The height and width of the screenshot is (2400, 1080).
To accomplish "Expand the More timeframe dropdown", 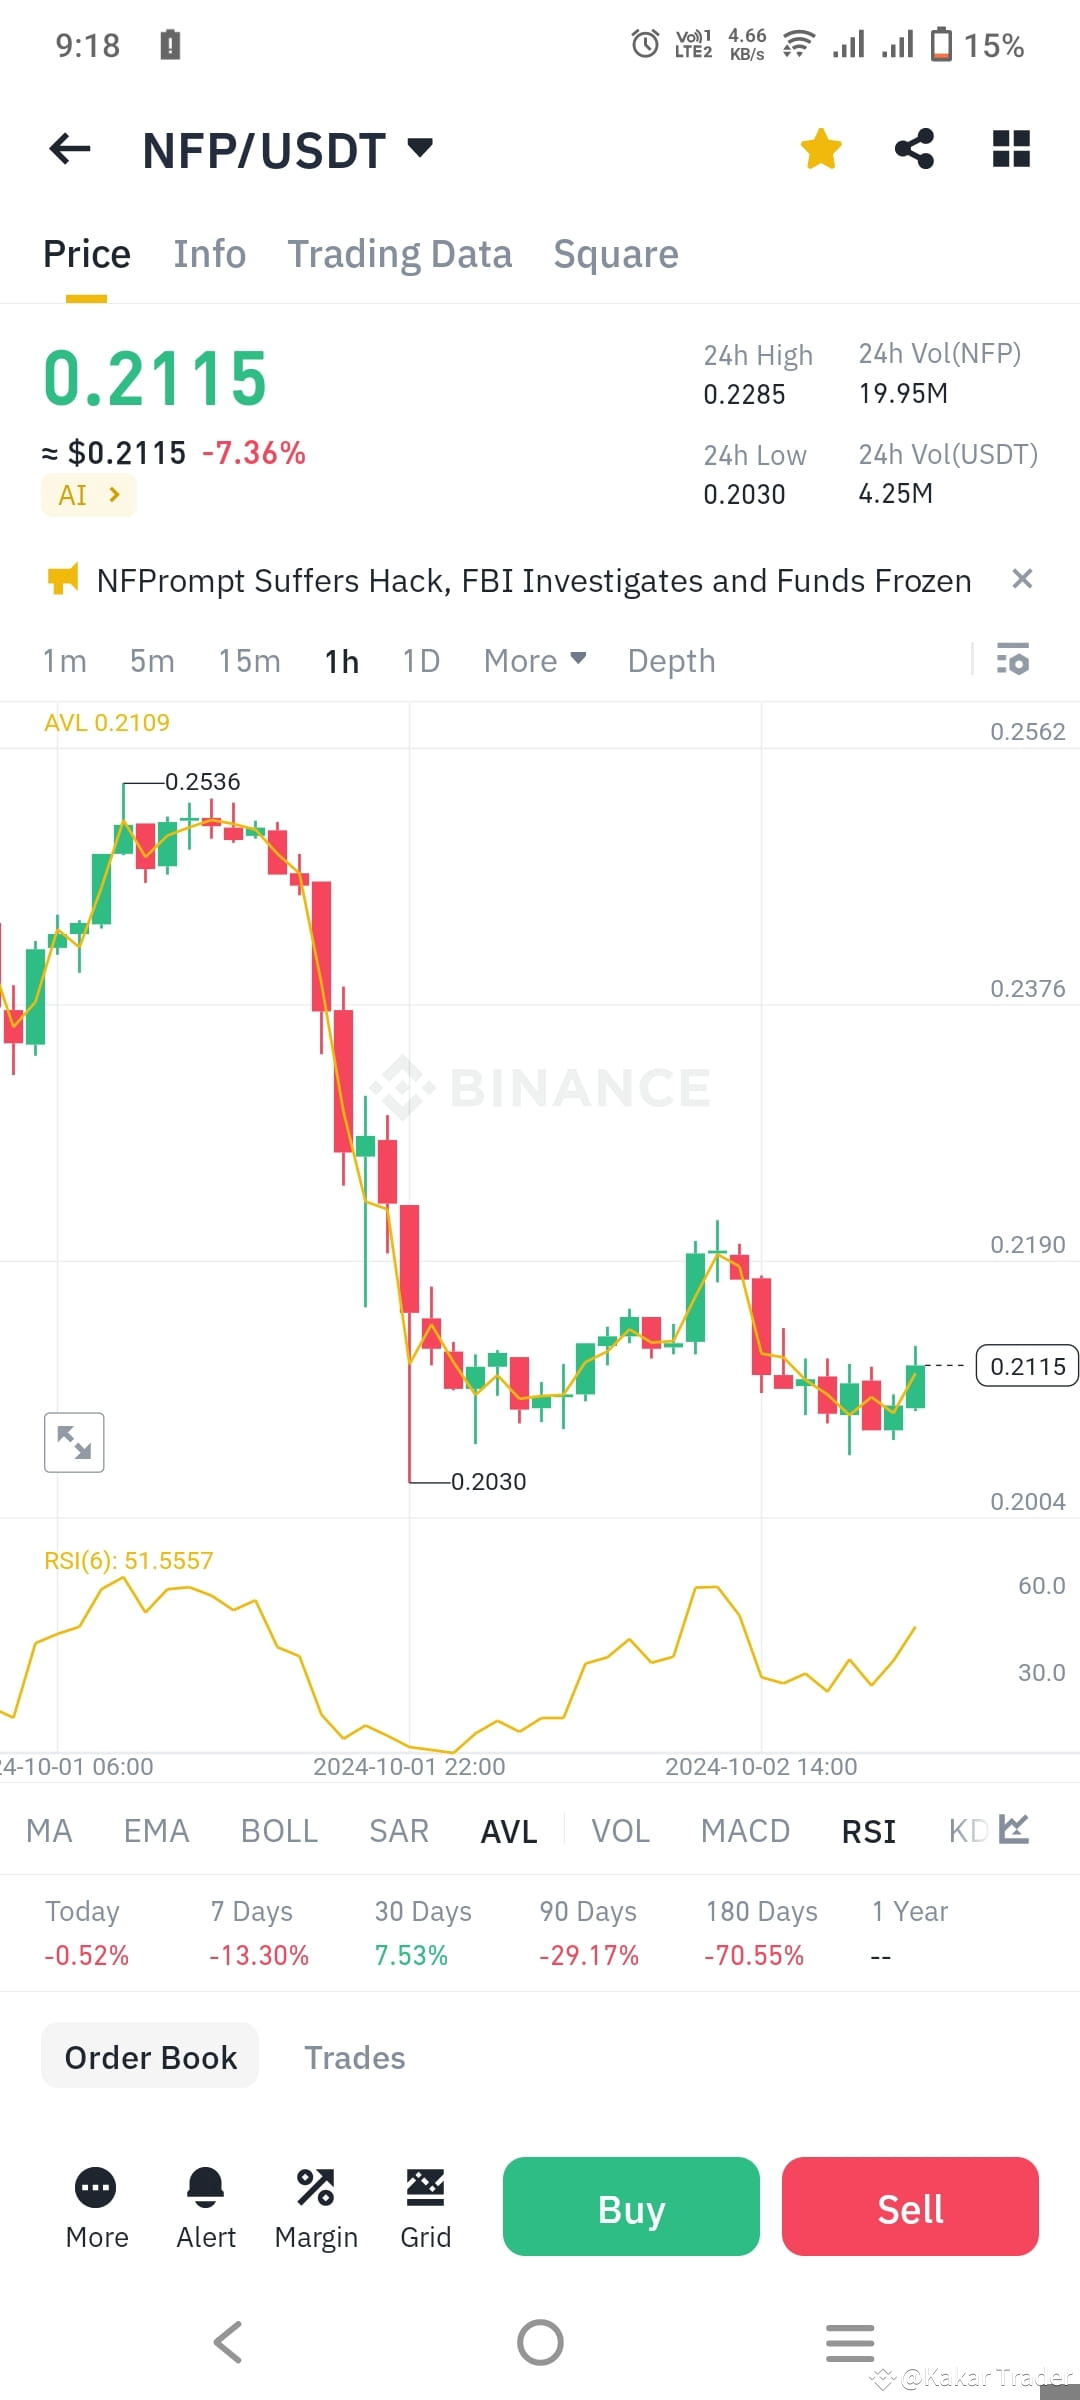I will click(535, 660).
